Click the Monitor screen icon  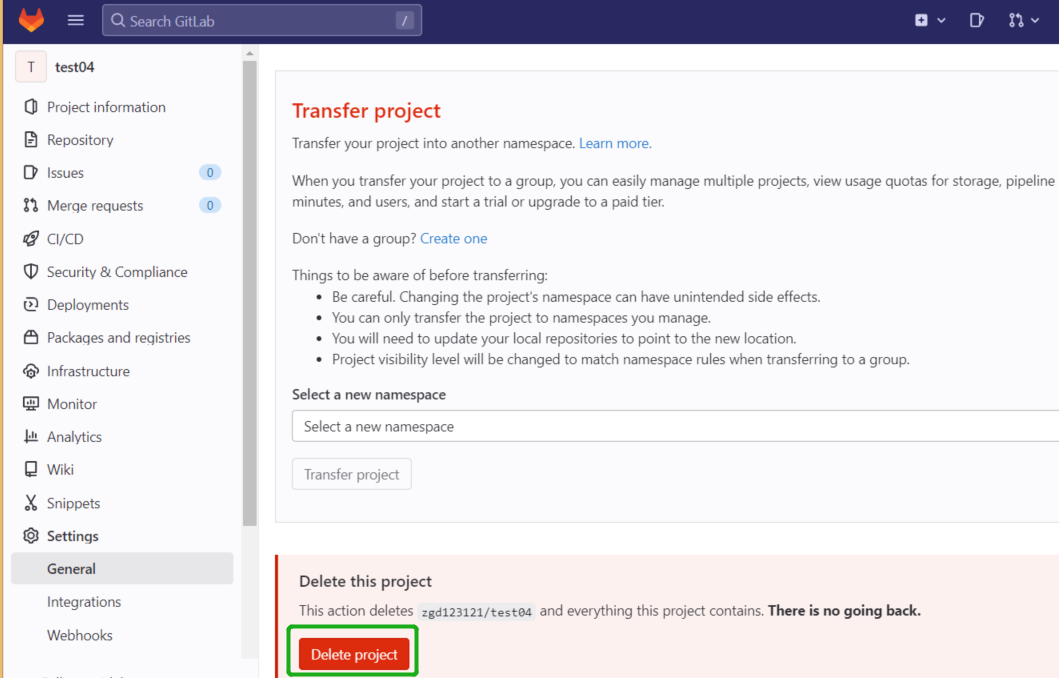30,404
